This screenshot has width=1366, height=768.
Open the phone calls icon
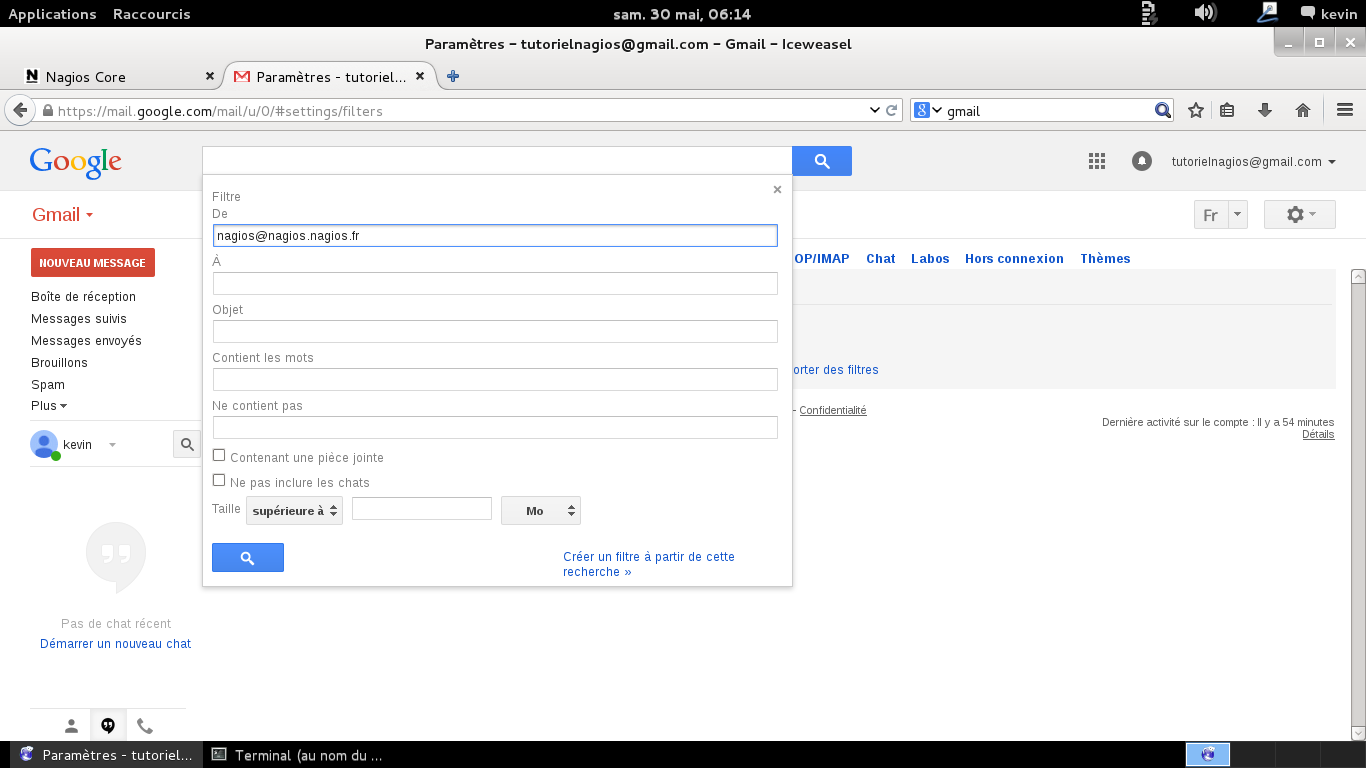tap(145, 726)
